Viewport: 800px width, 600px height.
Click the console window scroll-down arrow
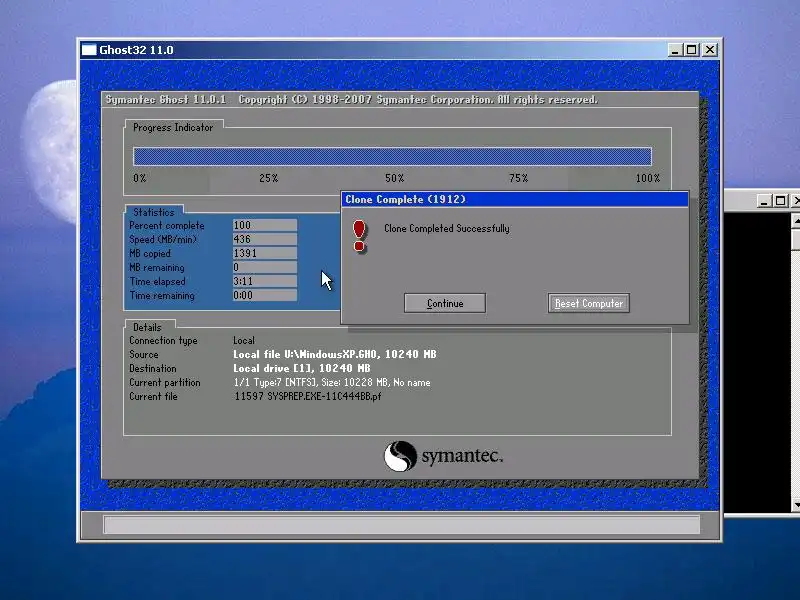click(x=796, y=505)
